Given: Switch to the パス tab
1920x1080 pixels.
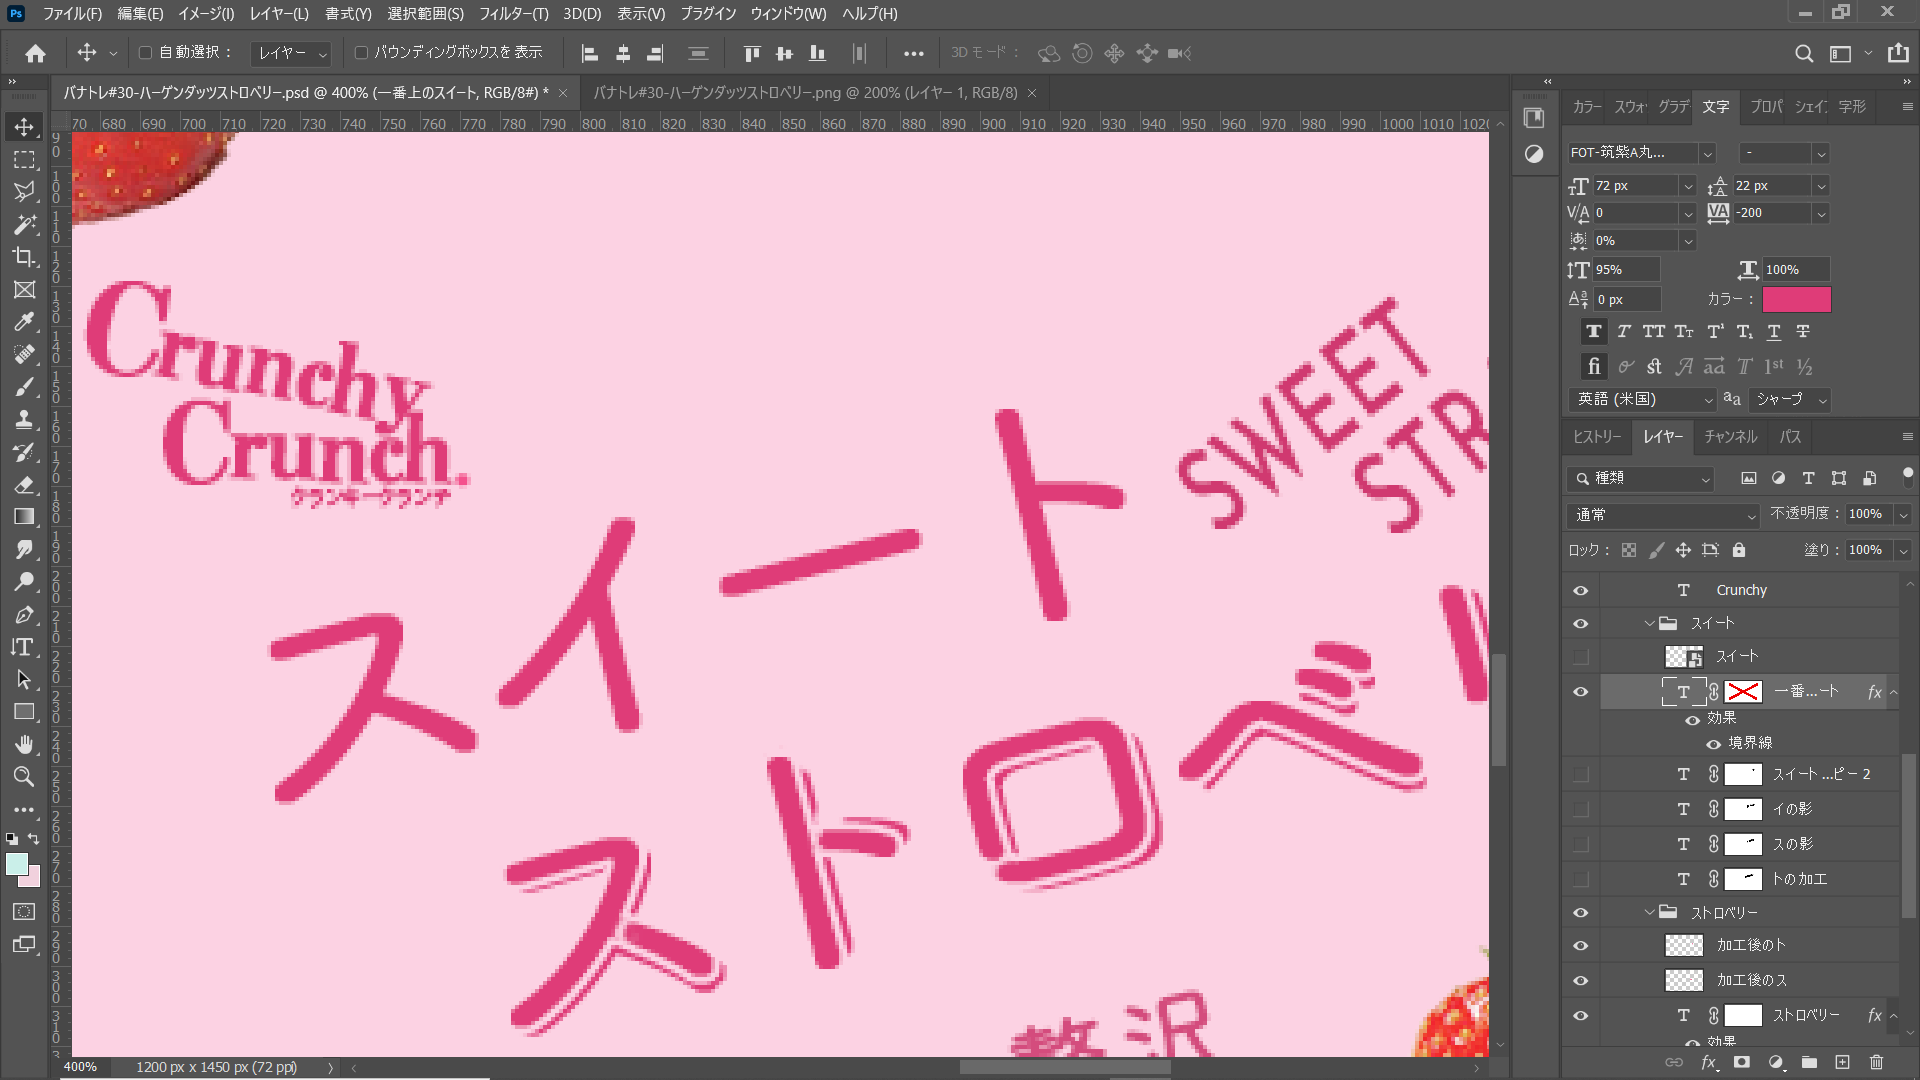Looking at the screenshot, I should tap(1790, 437).
